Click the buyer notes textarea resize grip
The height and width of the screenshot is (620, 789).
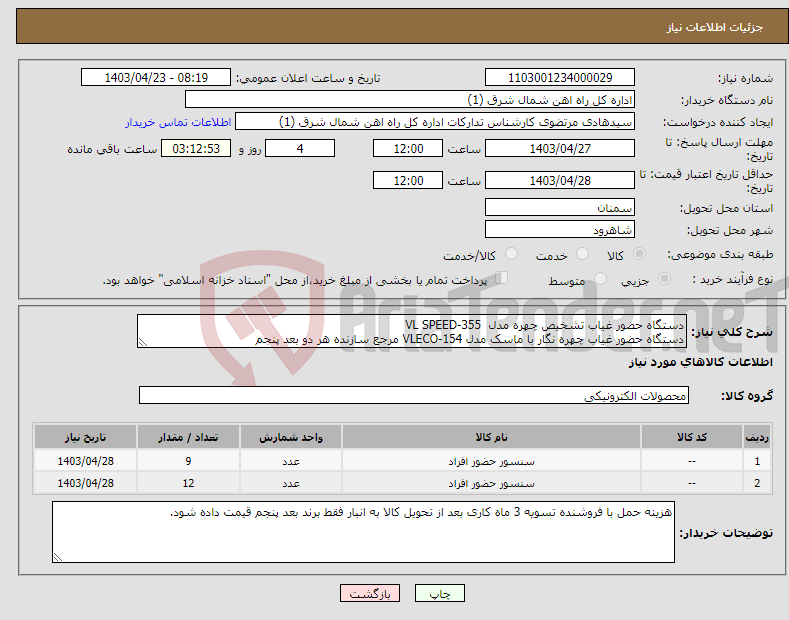tap(58, 557)
